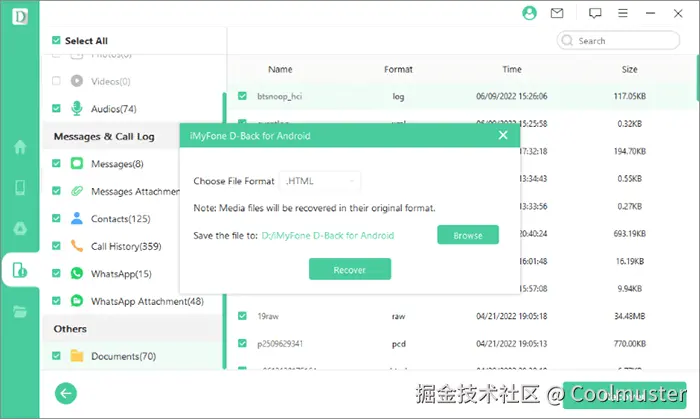Uncheck the WhatsApp(15) checkbox
The height and width of the screenshot is (419, 700).
56,273
